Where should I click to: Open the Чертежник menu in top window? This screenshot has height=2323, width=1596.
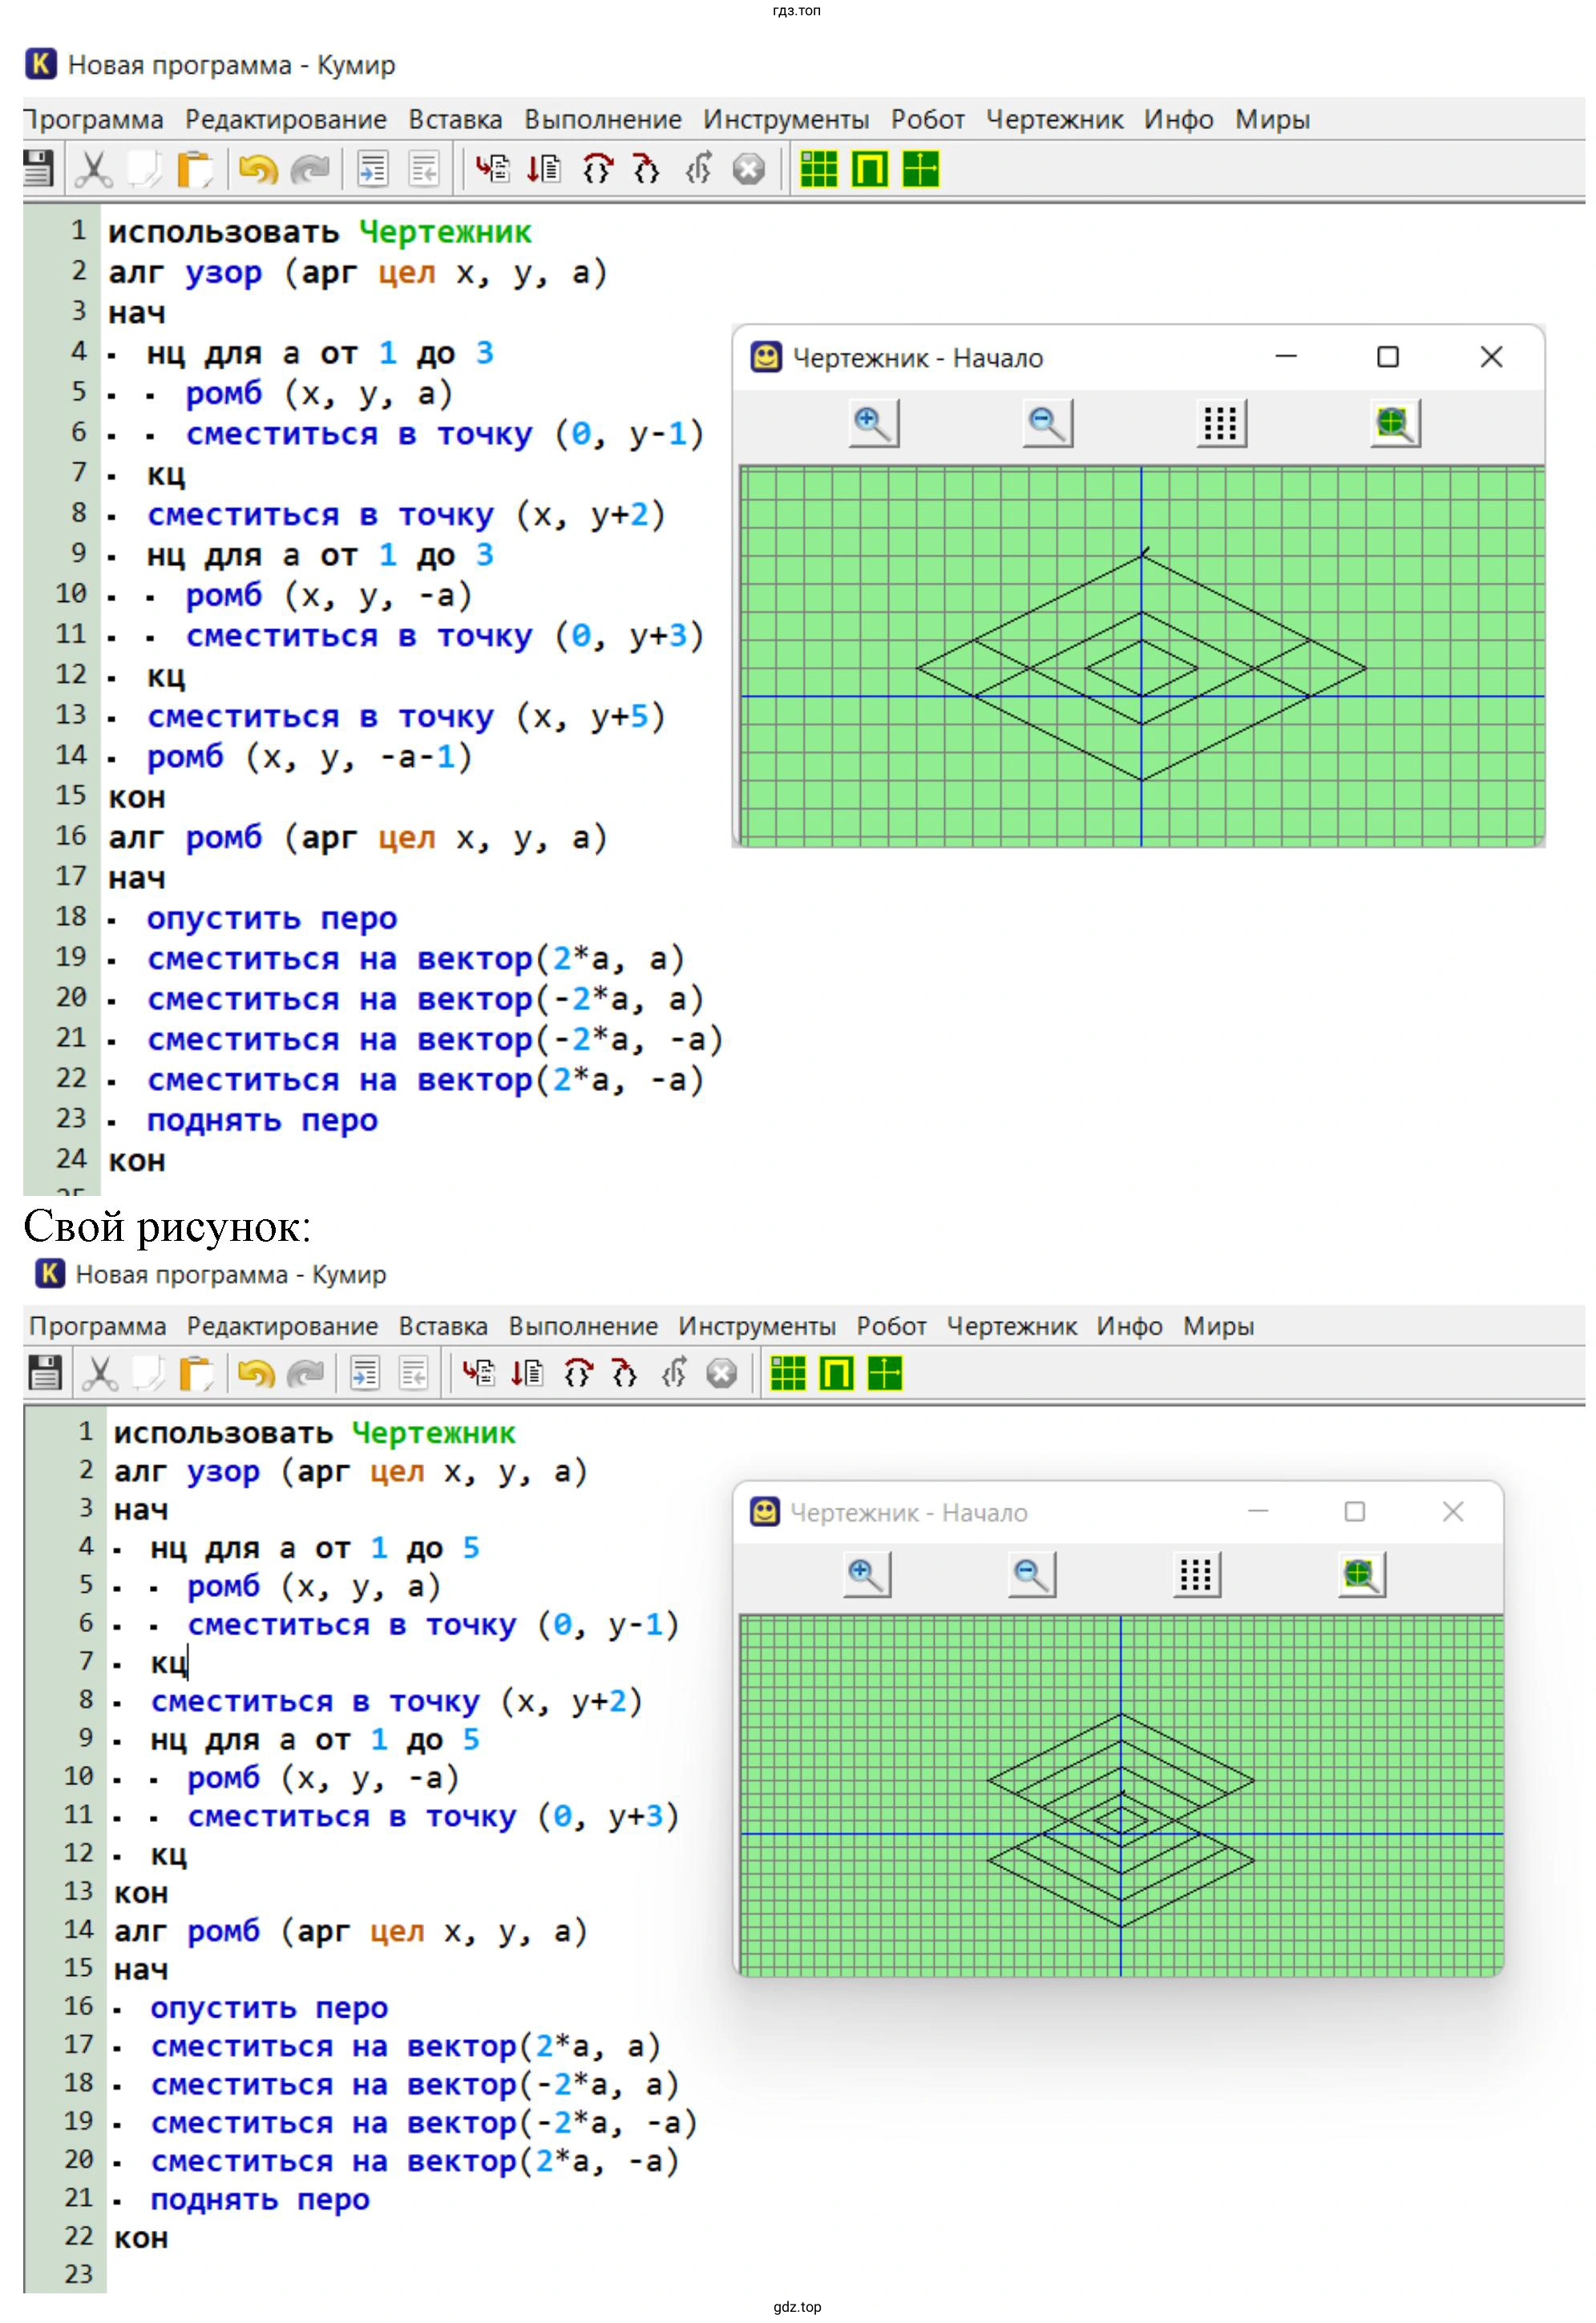click(1054, 120)
